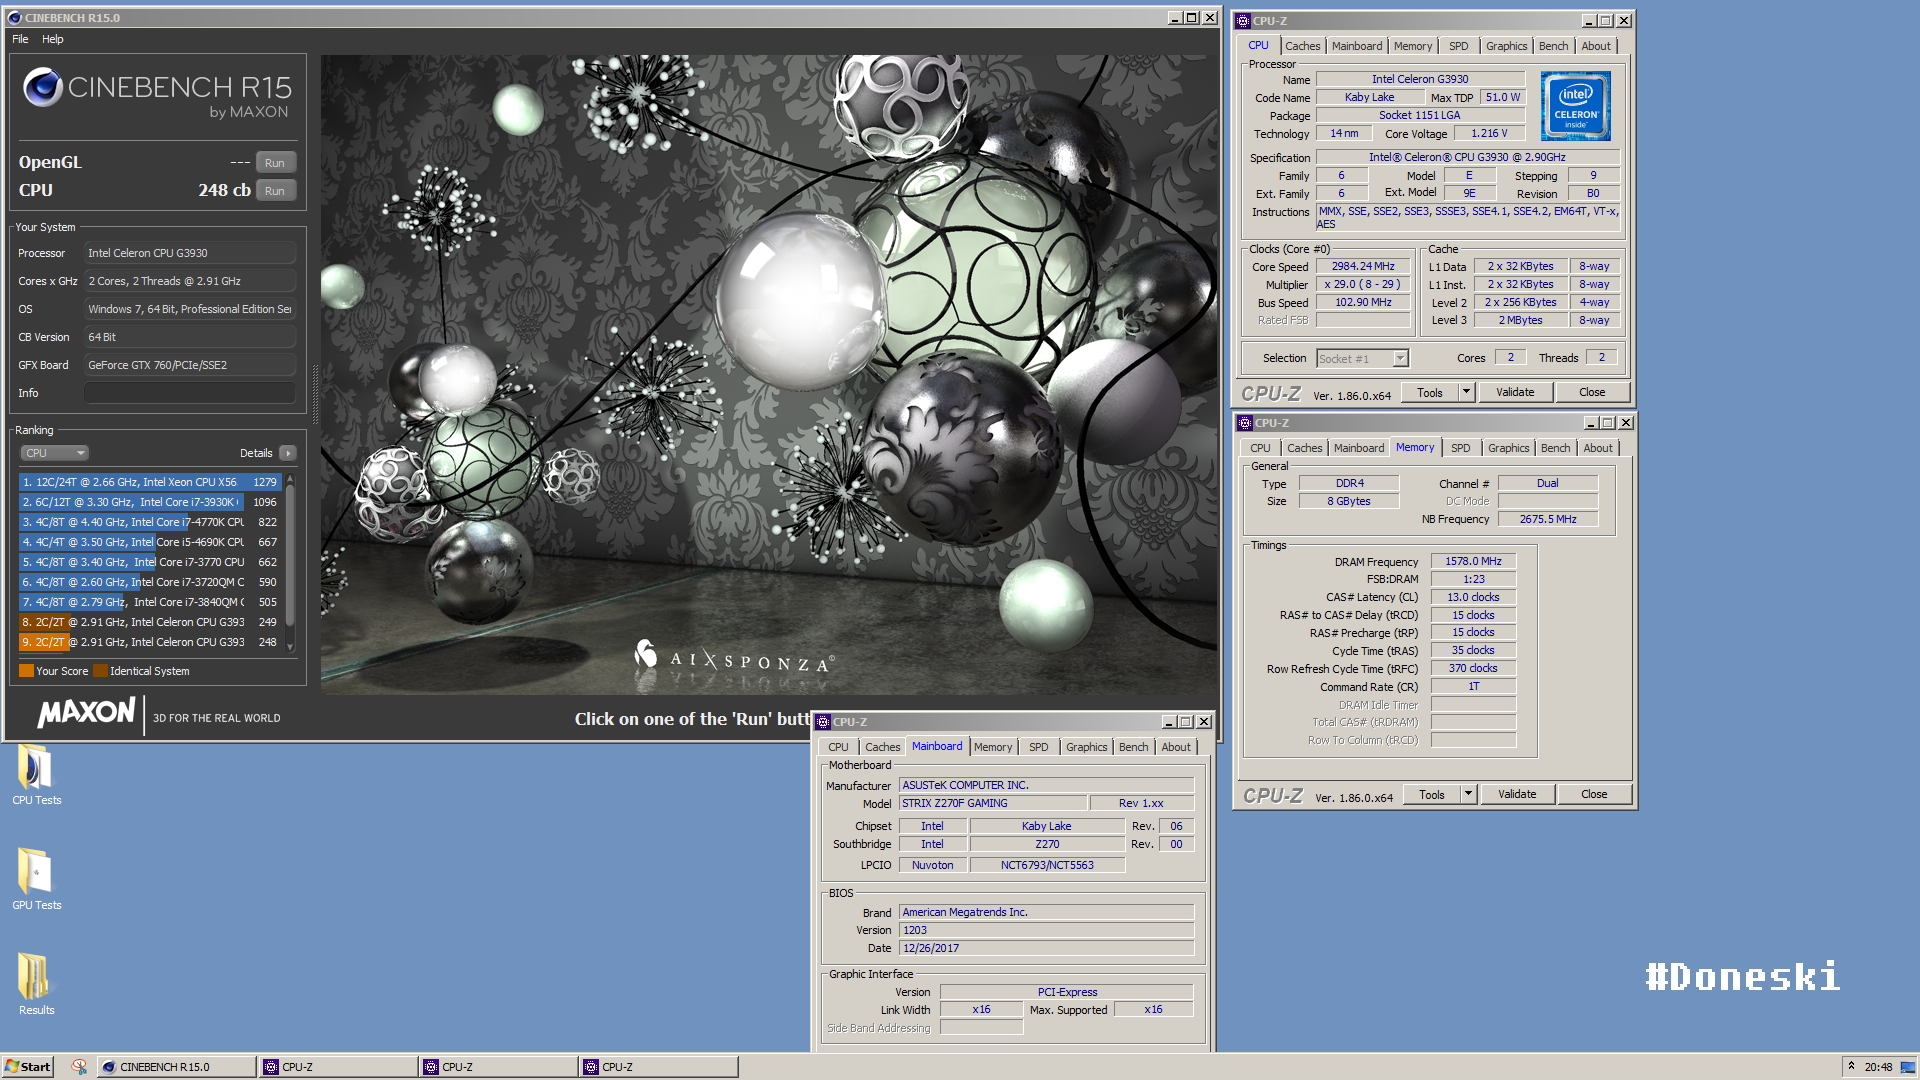Click the top CPU-Z window title icon

point(1243,21)
